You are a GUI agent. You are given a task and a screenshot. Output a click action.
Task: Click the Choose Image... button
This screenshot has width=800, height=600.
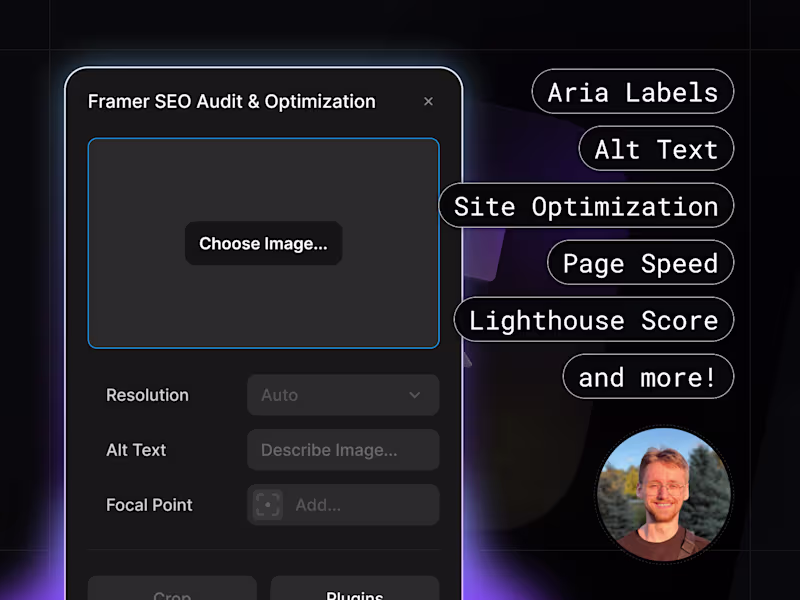263,243
